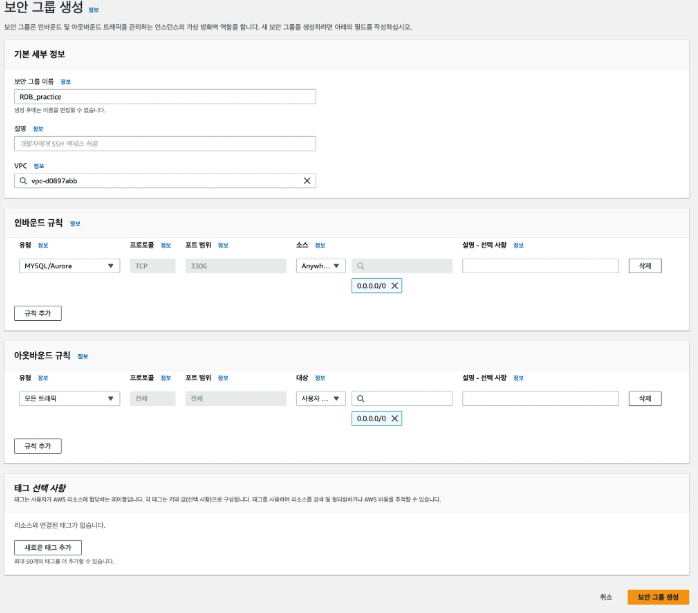Screen dimensions: 698x613
Task: Click 삭제 button on outbound rule row
Action: click(645, 398)
